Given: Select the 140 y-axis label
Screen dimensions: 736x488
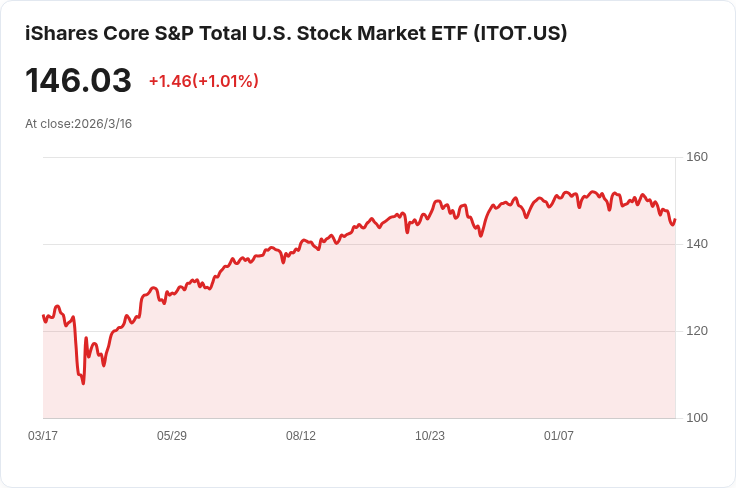Looking at the screenshot, I should [x=697, y=244].
